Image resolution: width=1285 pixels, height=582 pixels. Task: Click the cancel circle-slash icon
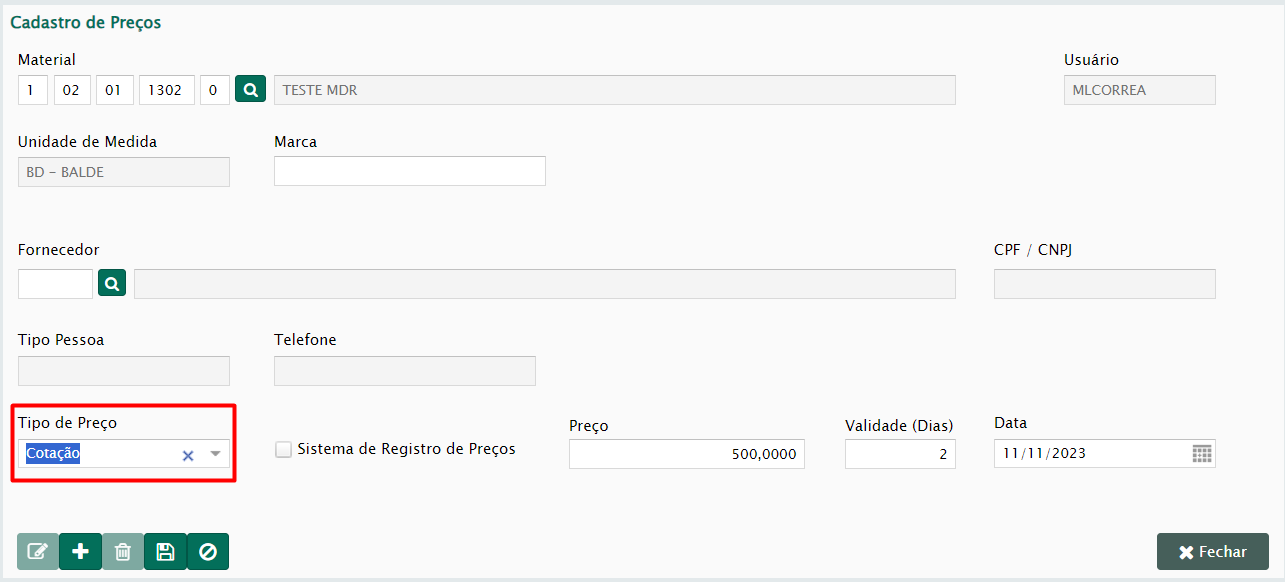208,552
